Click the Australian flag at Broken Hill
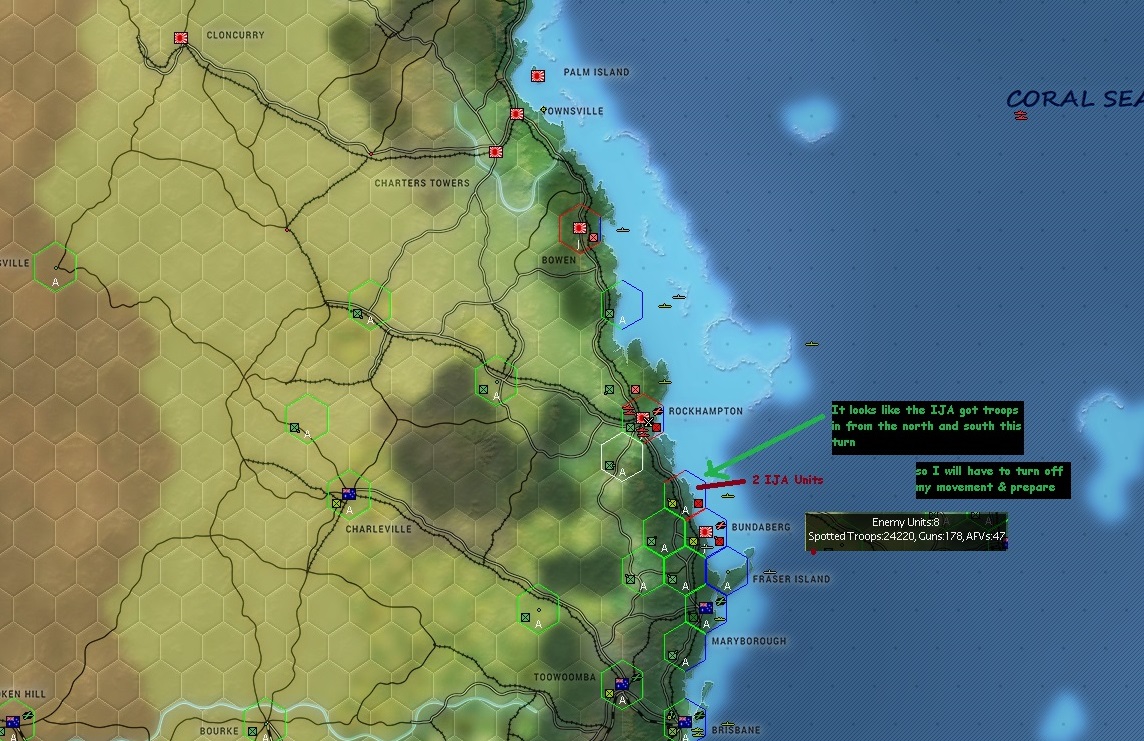The width and height of the screenshot is (1144, 741). [12, 722]
